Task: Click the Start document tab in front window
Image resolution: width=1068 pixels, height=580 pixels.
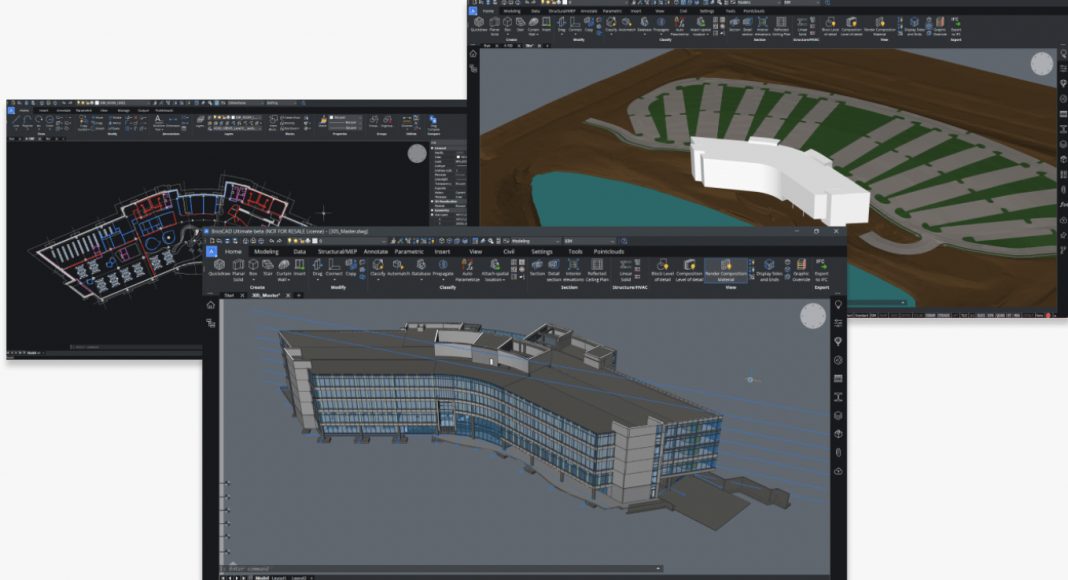Action: point(228,295)
